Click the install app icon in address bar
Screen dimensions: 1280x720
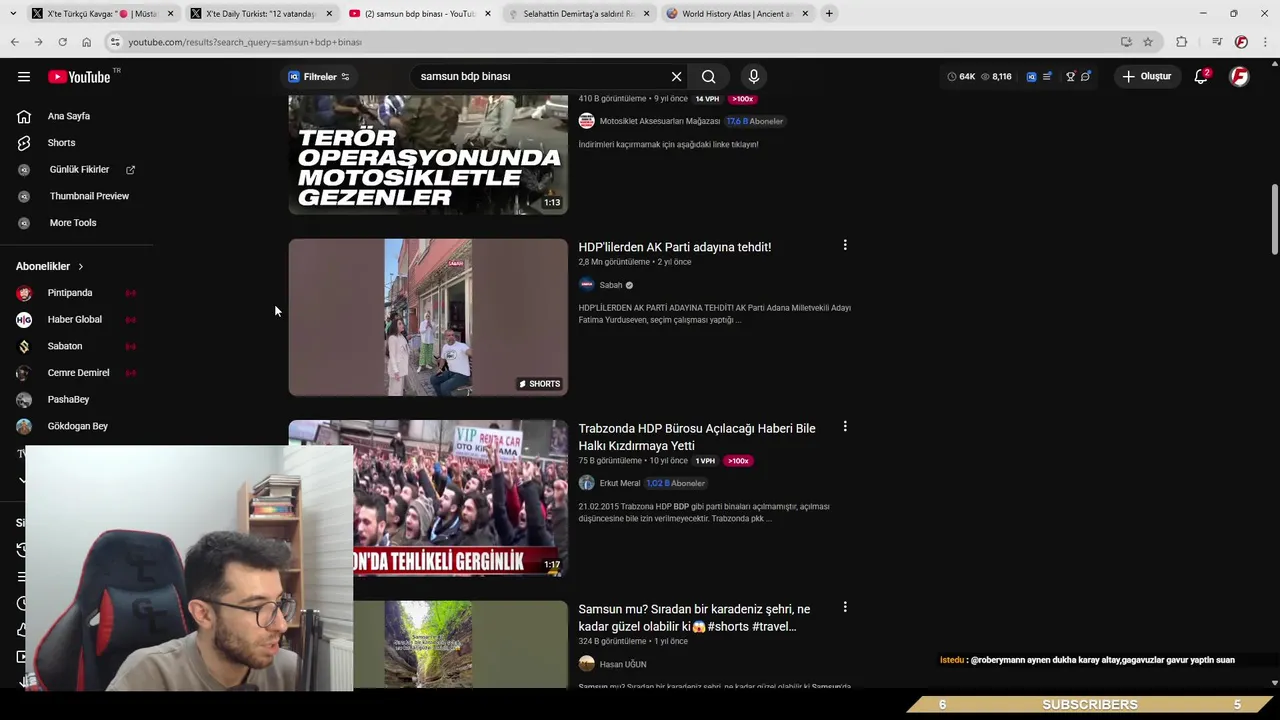1126,42
